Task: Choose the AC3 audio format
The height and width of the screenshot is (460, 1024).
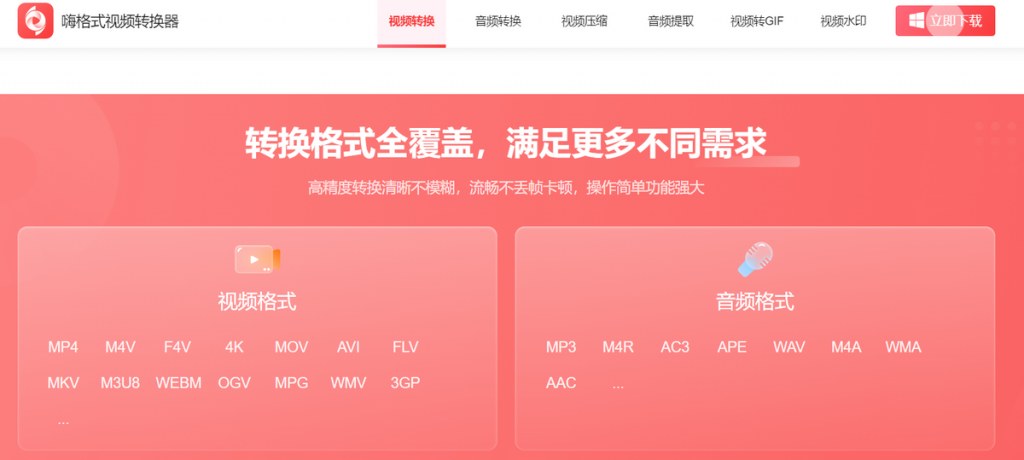Action: click(x=675, y=347)
